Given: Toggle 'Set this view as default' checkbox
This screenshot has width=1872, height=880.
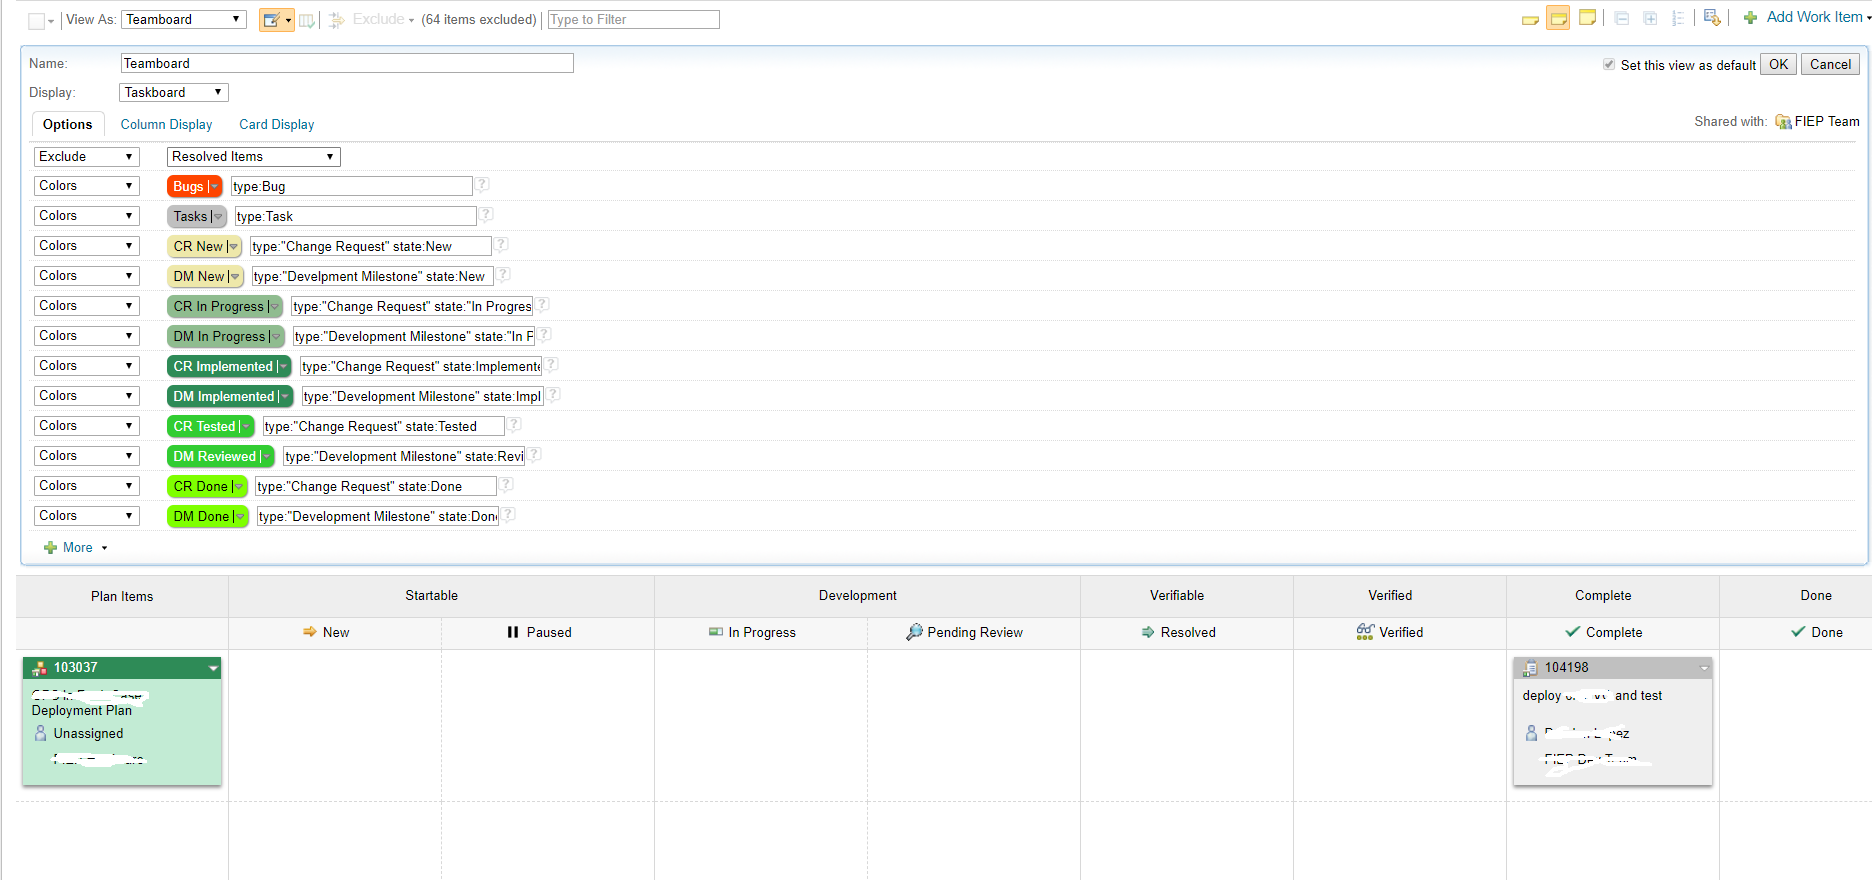Looking at the screenshot, I should [x=1609, y=64].
